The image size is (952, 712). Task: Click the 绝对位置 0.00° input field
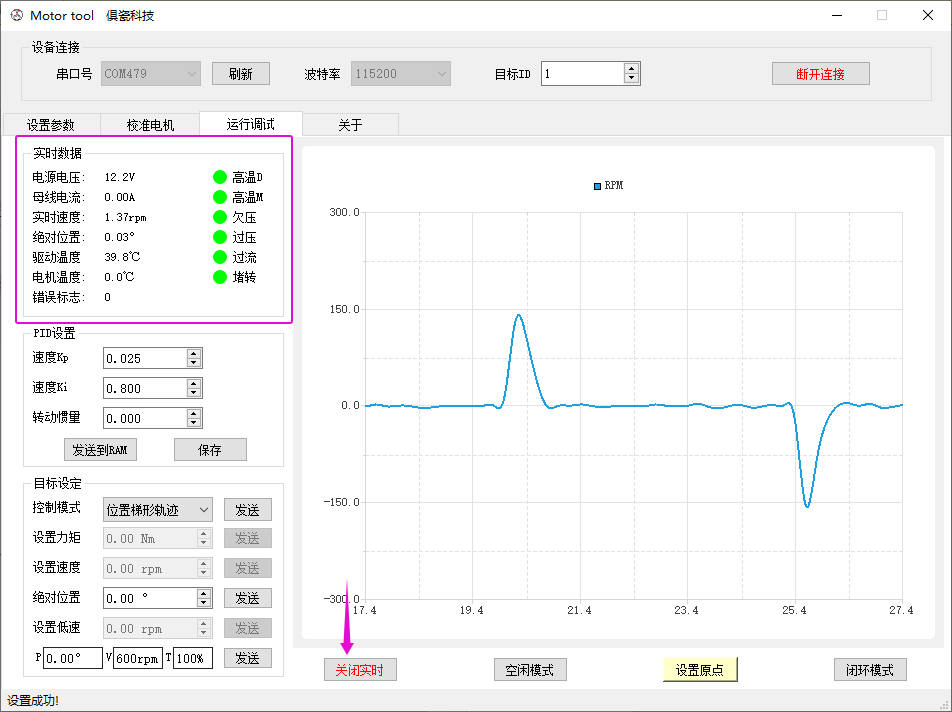(150, 598)
